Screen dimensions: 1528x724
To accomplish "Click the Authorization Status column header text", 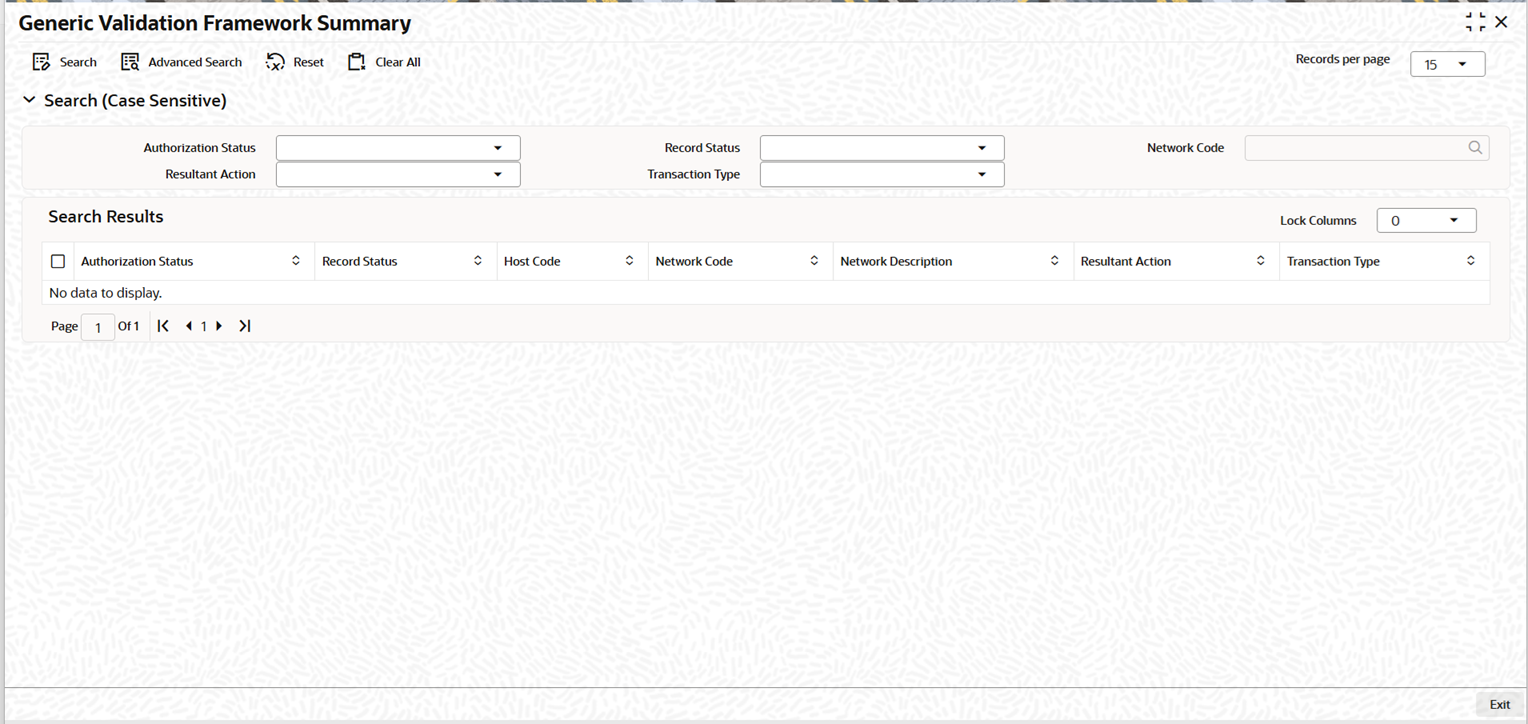I will pos(137,261).
